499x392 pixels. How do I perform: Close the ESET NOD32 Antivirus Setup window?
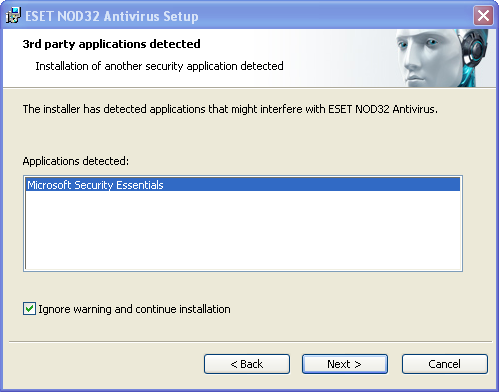[483, 15]
